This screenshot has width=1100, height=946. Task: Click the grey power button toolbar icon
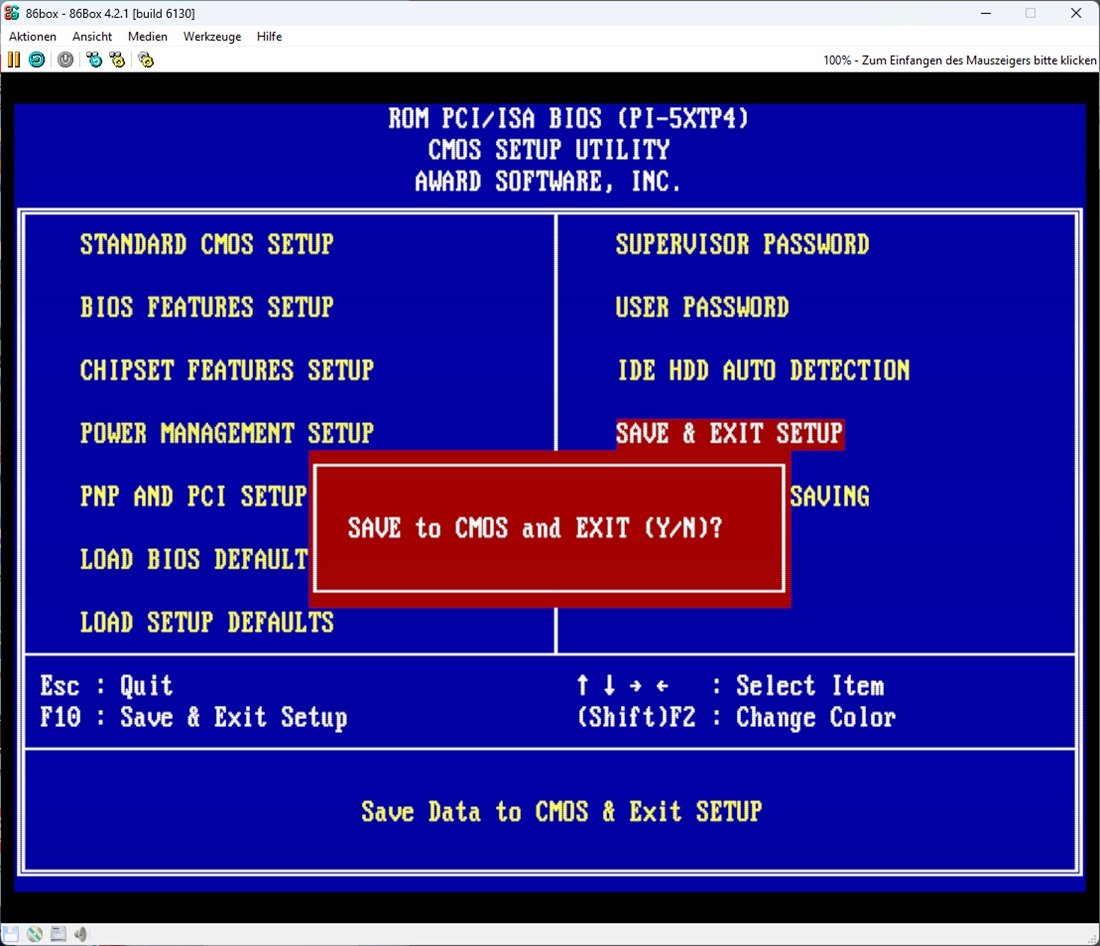coord(65,60)
